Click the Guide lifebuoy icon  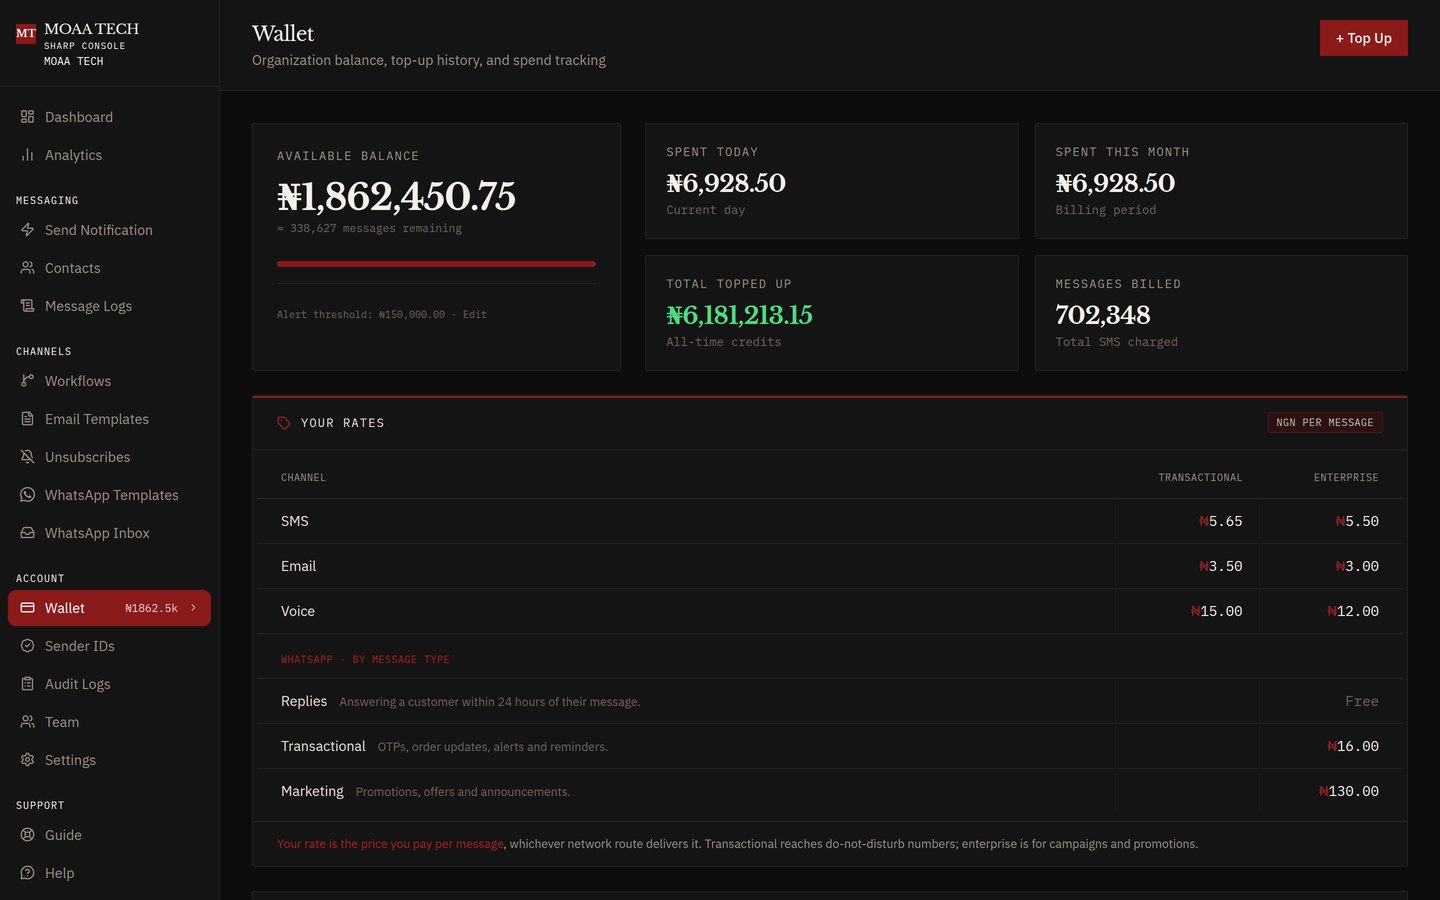tap(28, 835)
